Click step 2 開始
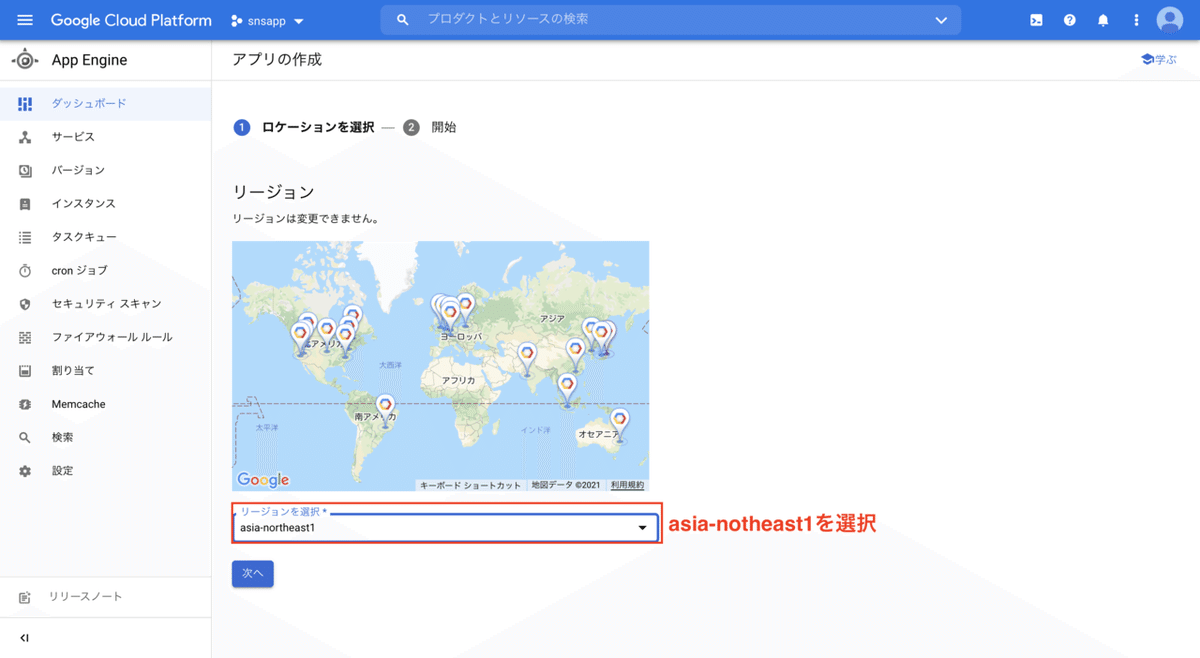The width and height of the screenshot is (1200, 658). [430, 127]
